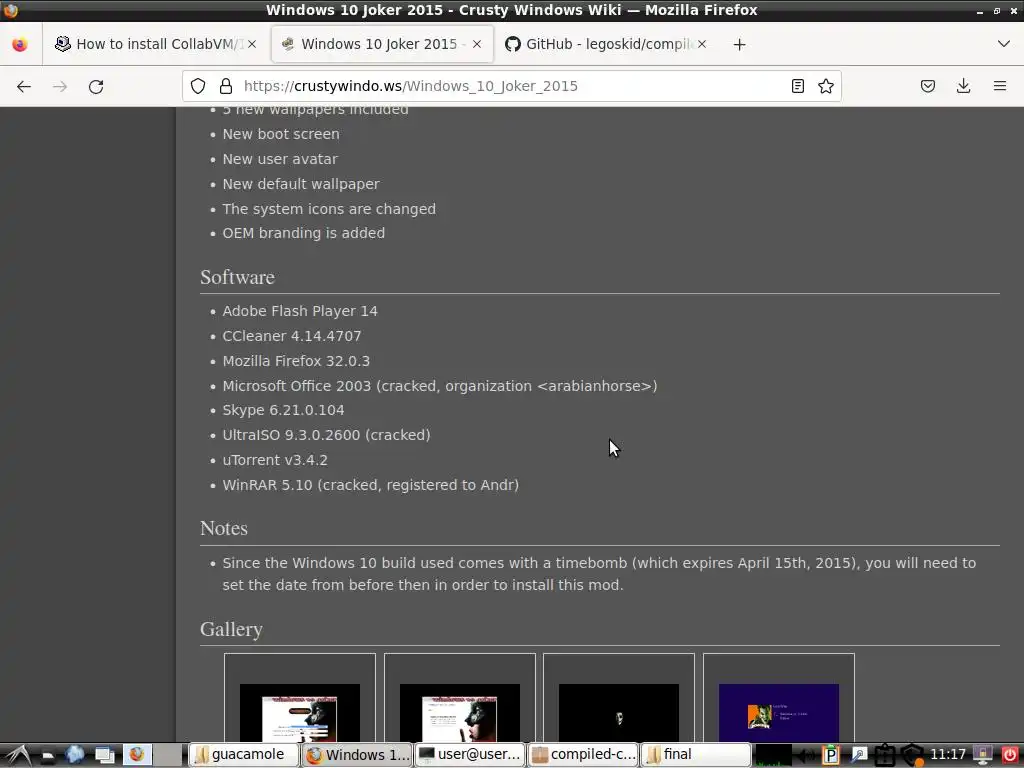Click 'New user avatar' list item
Image resolution: width=1024 pixels, height=768 pixels.
280,159
